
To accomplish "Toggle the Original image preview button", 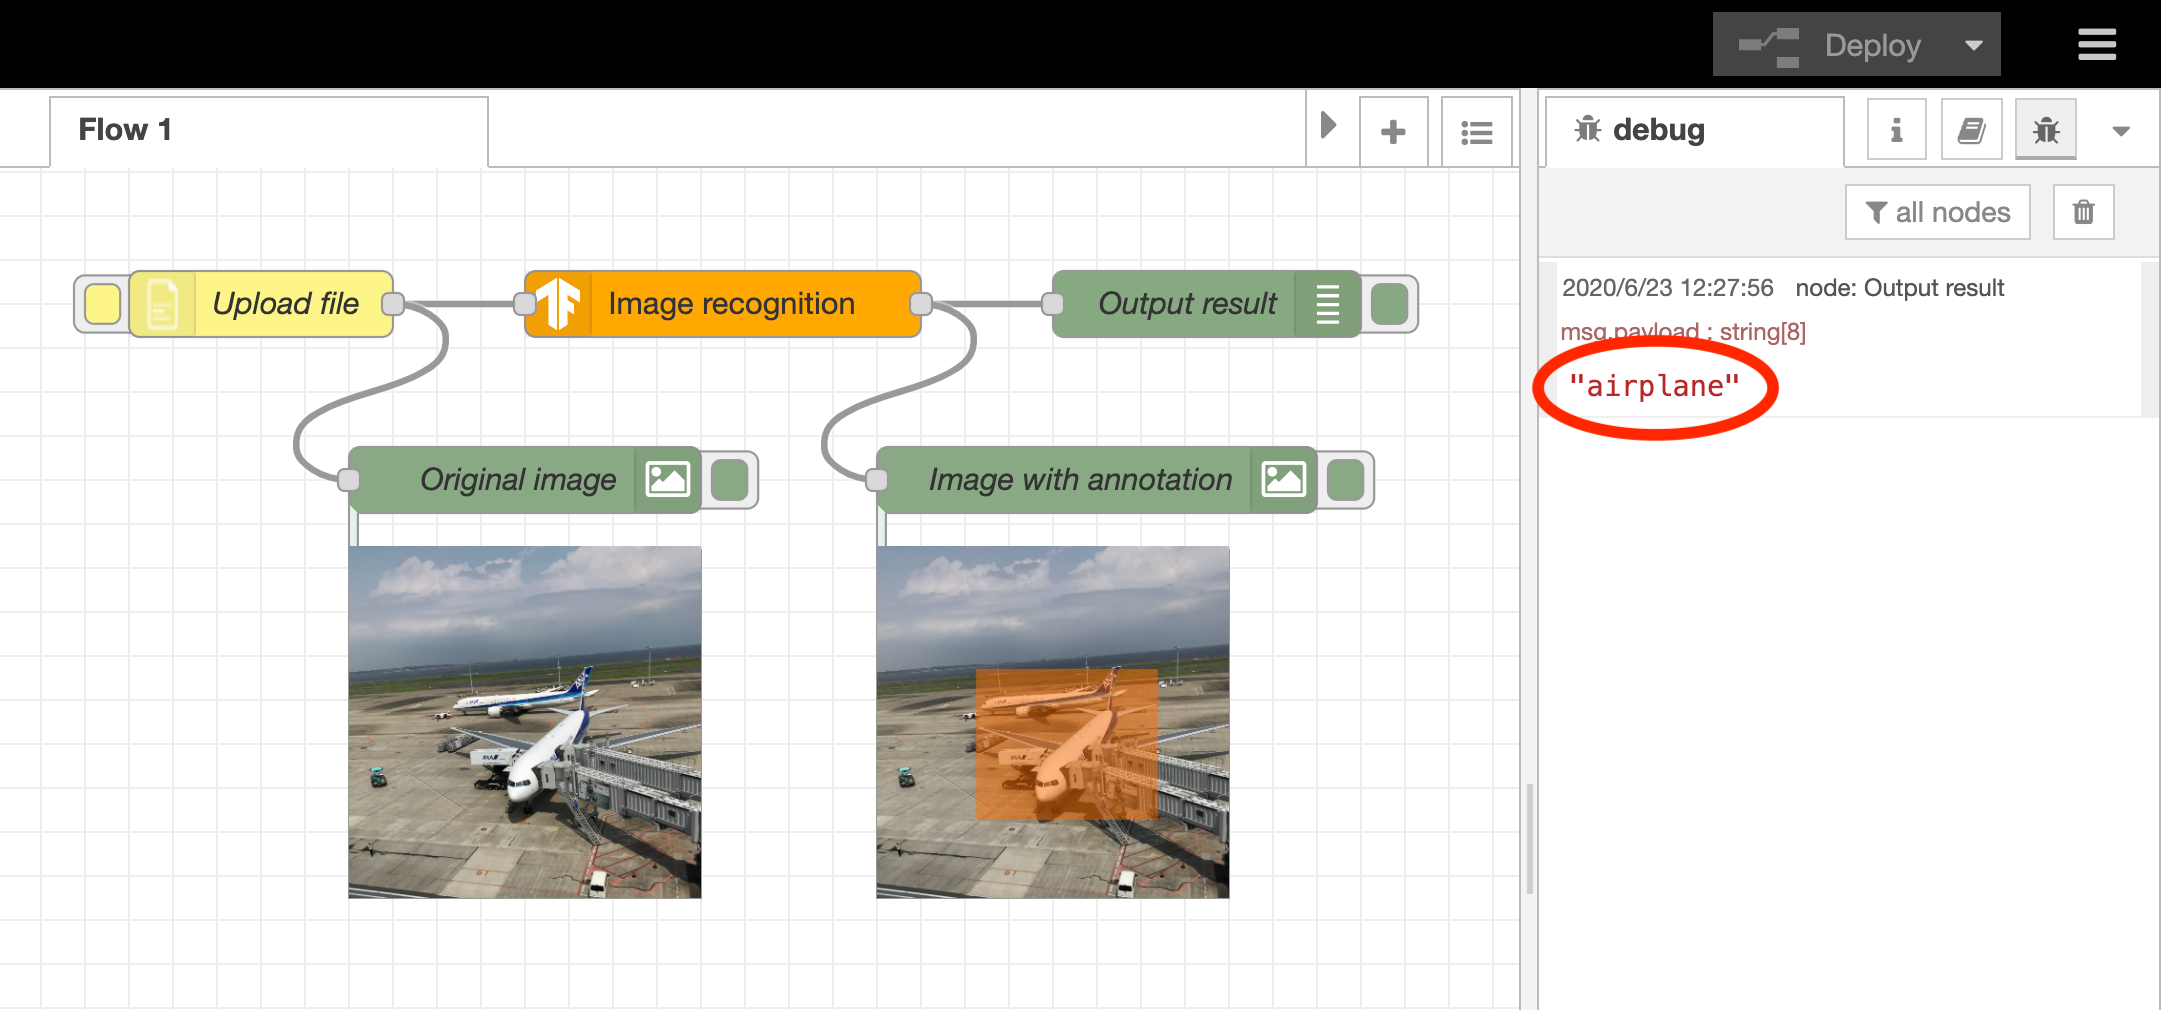I will coord(729,480).
